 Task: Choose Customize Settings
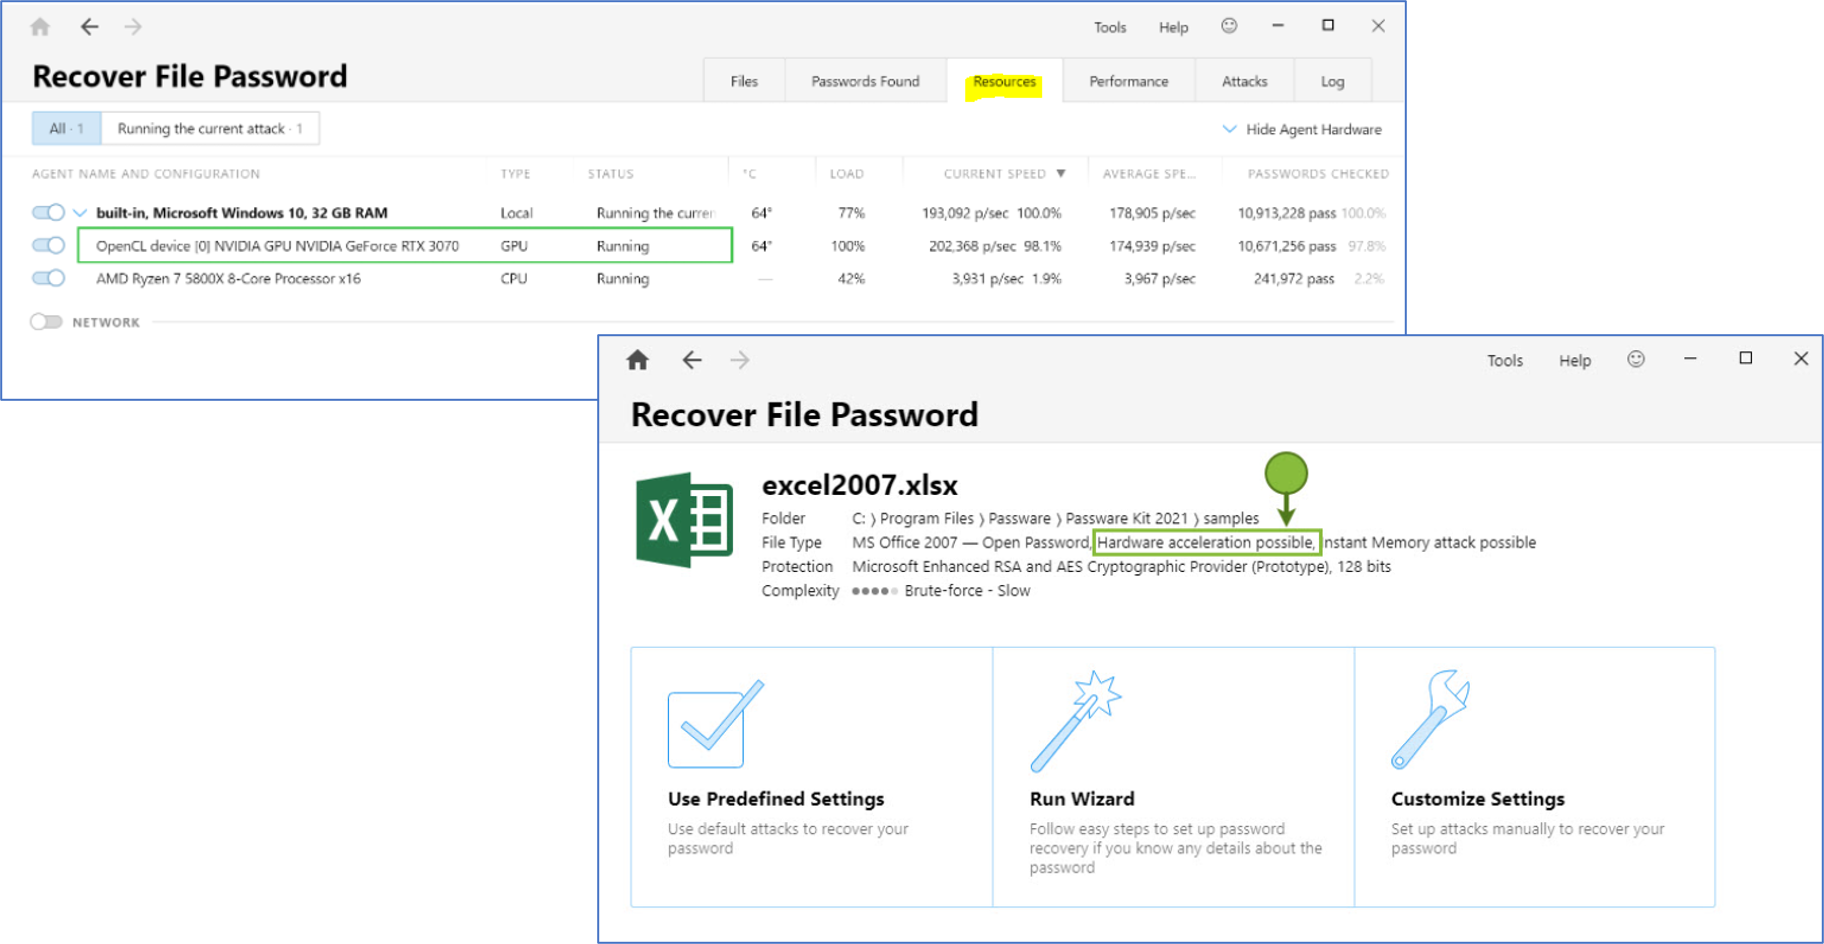tap(1534, 777)
